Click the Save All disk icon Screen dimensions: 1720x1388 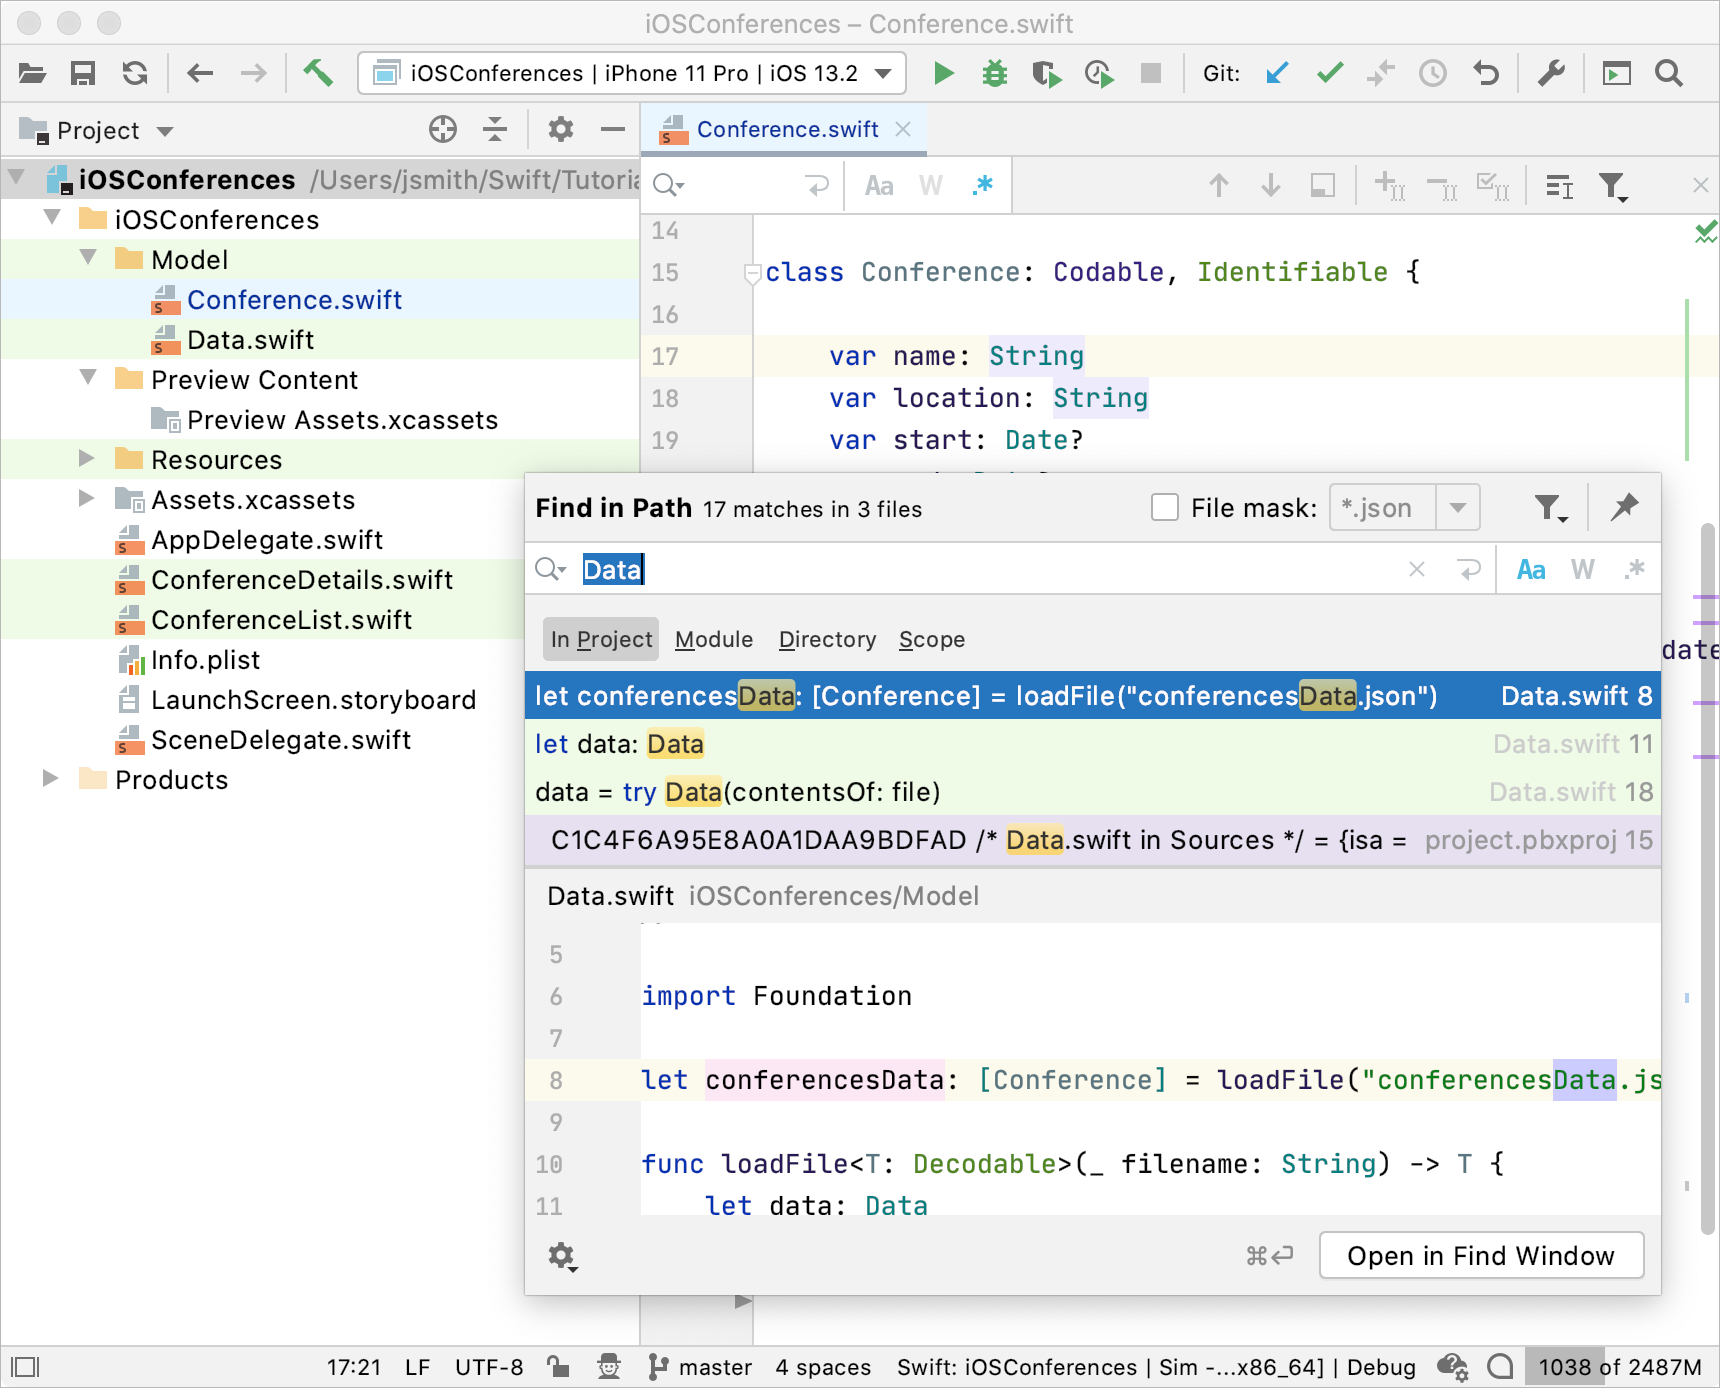click(83, 73)
